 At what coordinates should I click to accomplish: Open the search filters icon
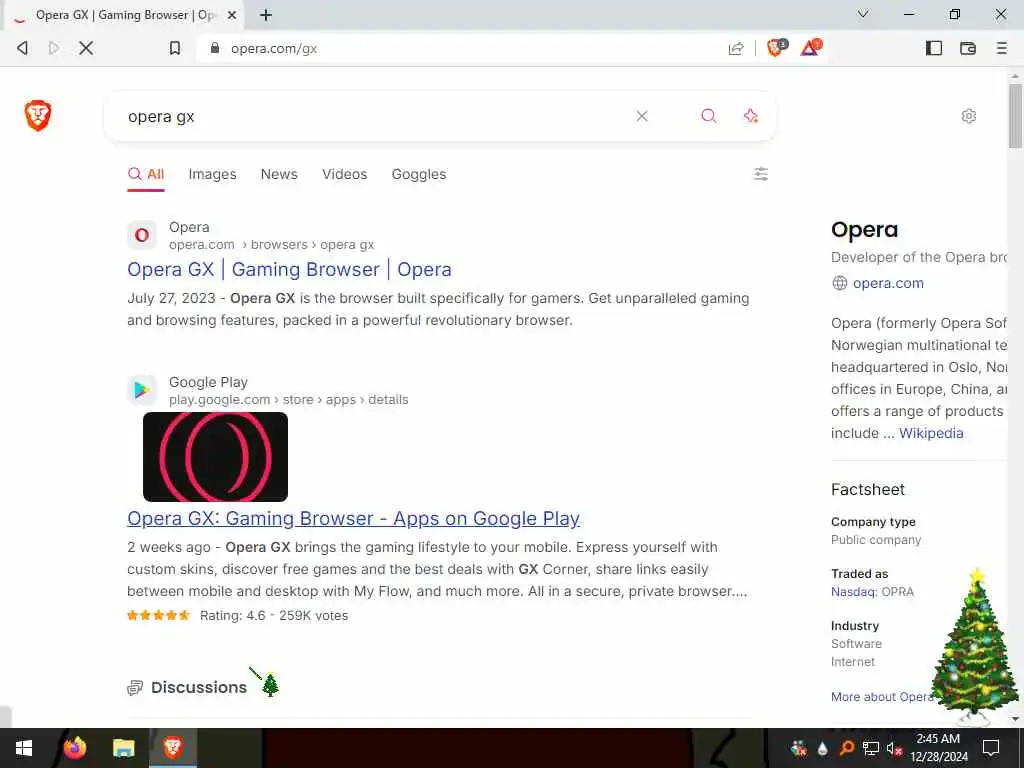tap(761, 174)
